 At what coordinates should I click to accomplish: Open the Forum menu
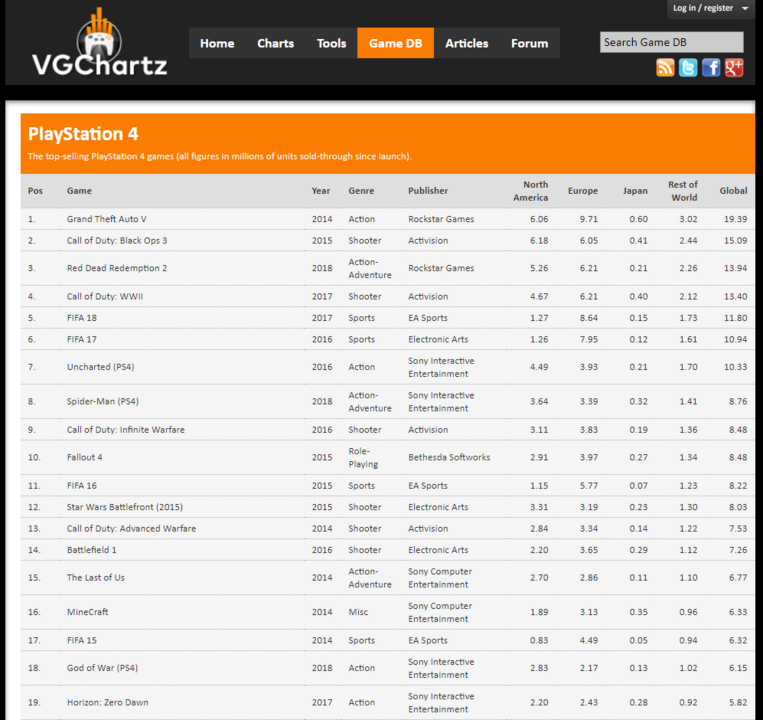pos(529,43)
